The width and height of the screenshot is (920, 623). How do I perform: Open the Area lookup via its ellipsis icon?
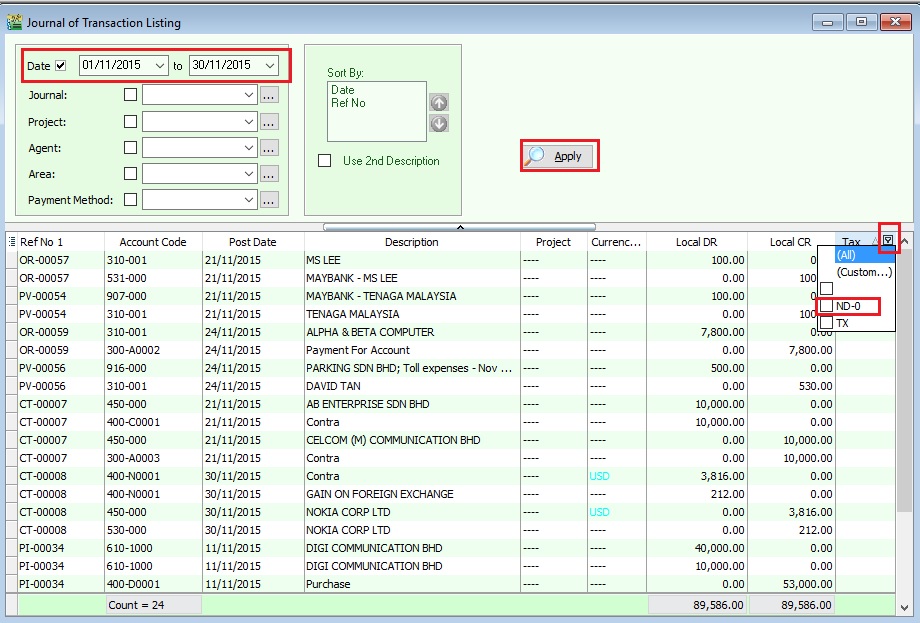coord(267,173)
